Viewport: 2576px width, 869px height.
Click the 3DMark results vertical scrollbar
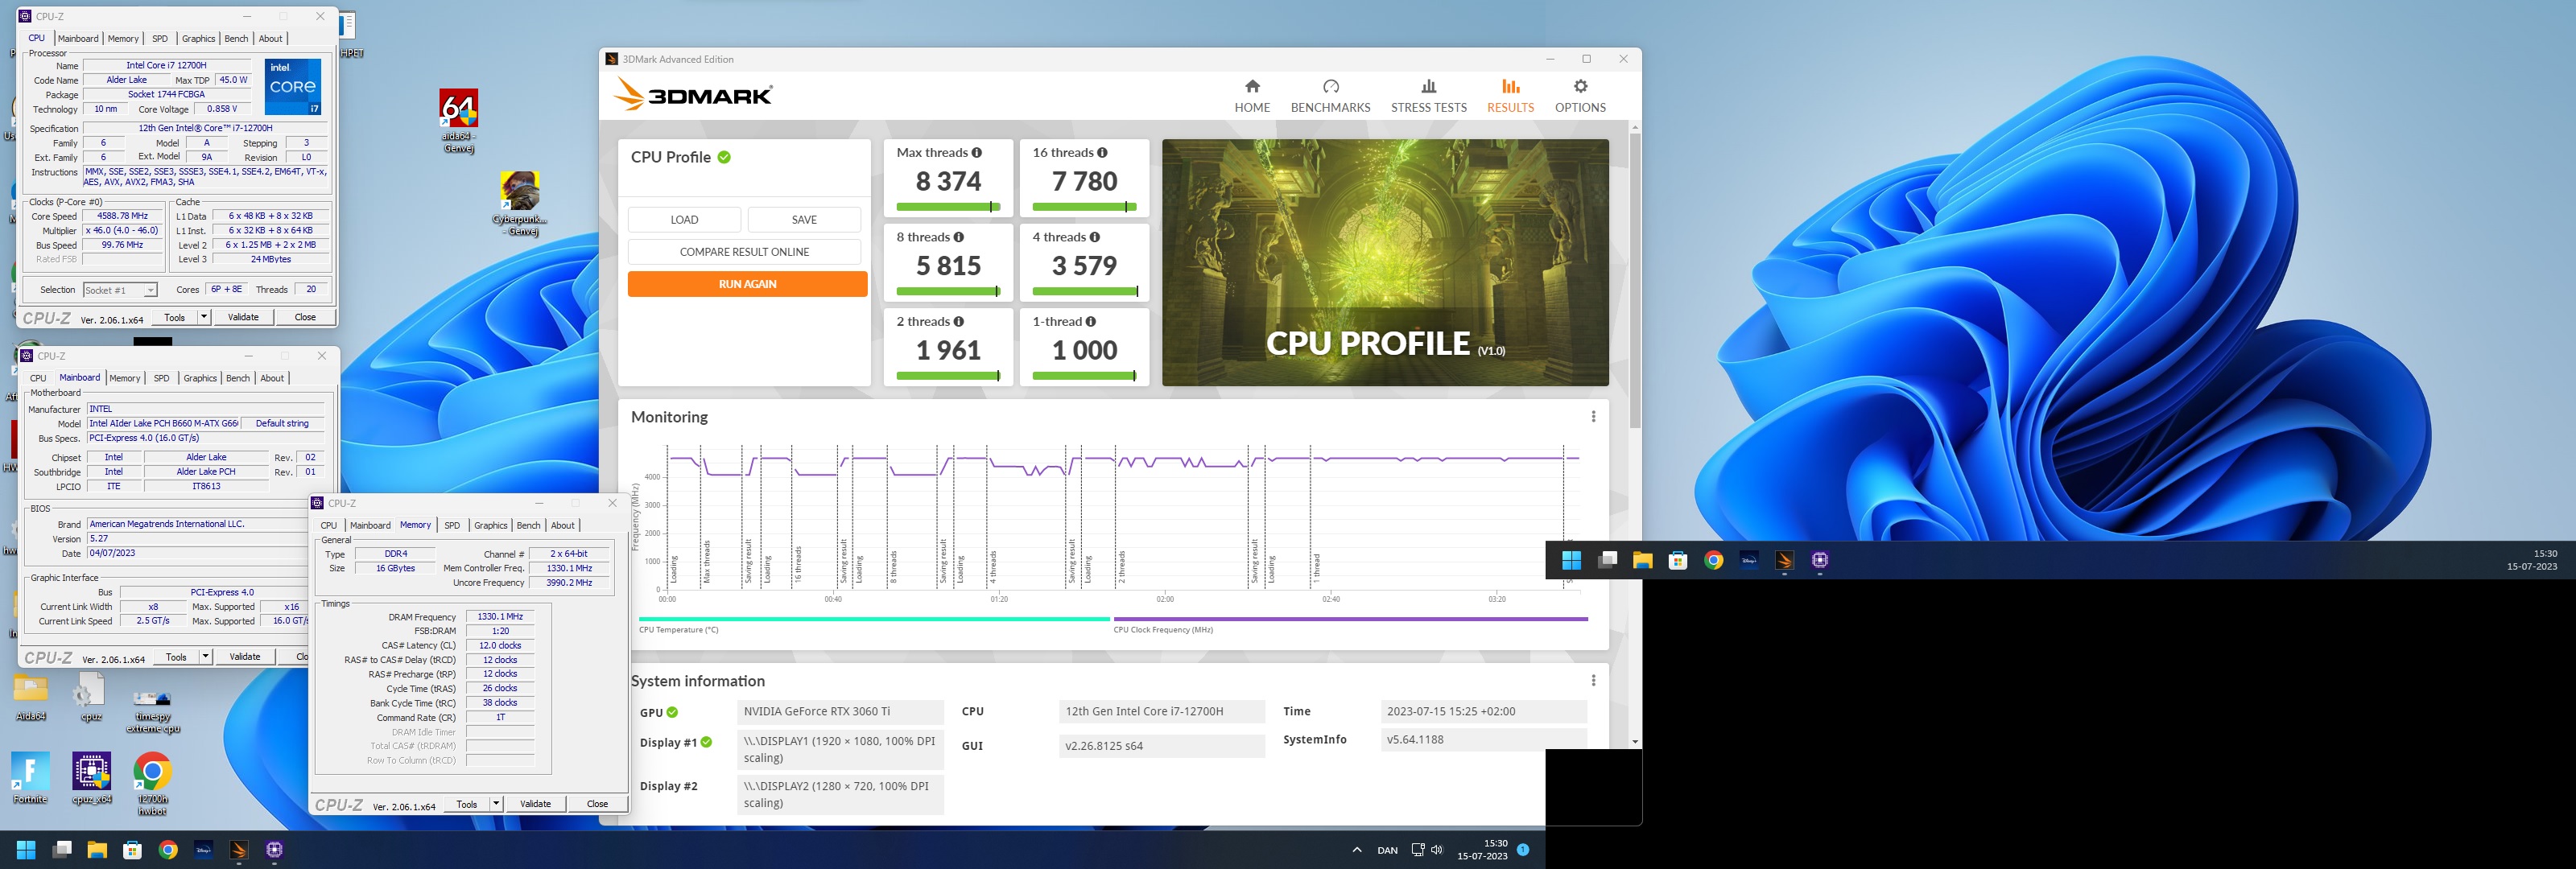pyautogui.click(x=1635, y=280)
